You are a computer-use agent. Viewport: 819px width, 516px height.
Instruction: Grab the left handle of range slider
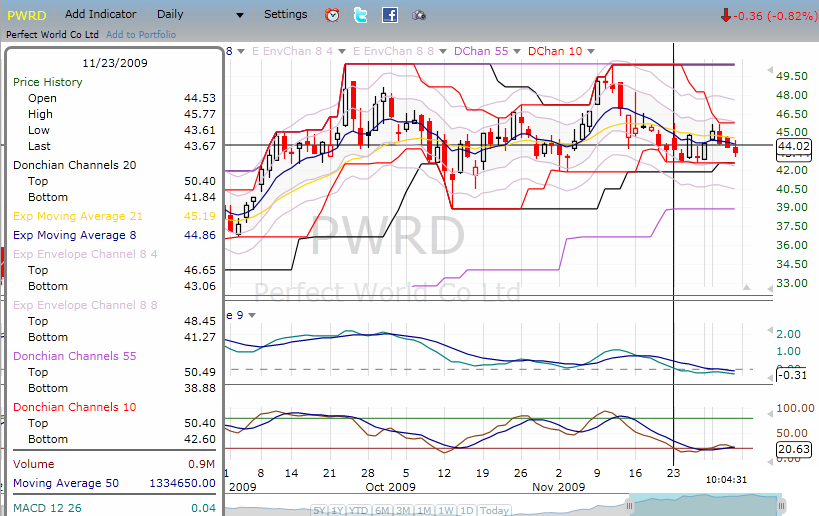[629, 506]
